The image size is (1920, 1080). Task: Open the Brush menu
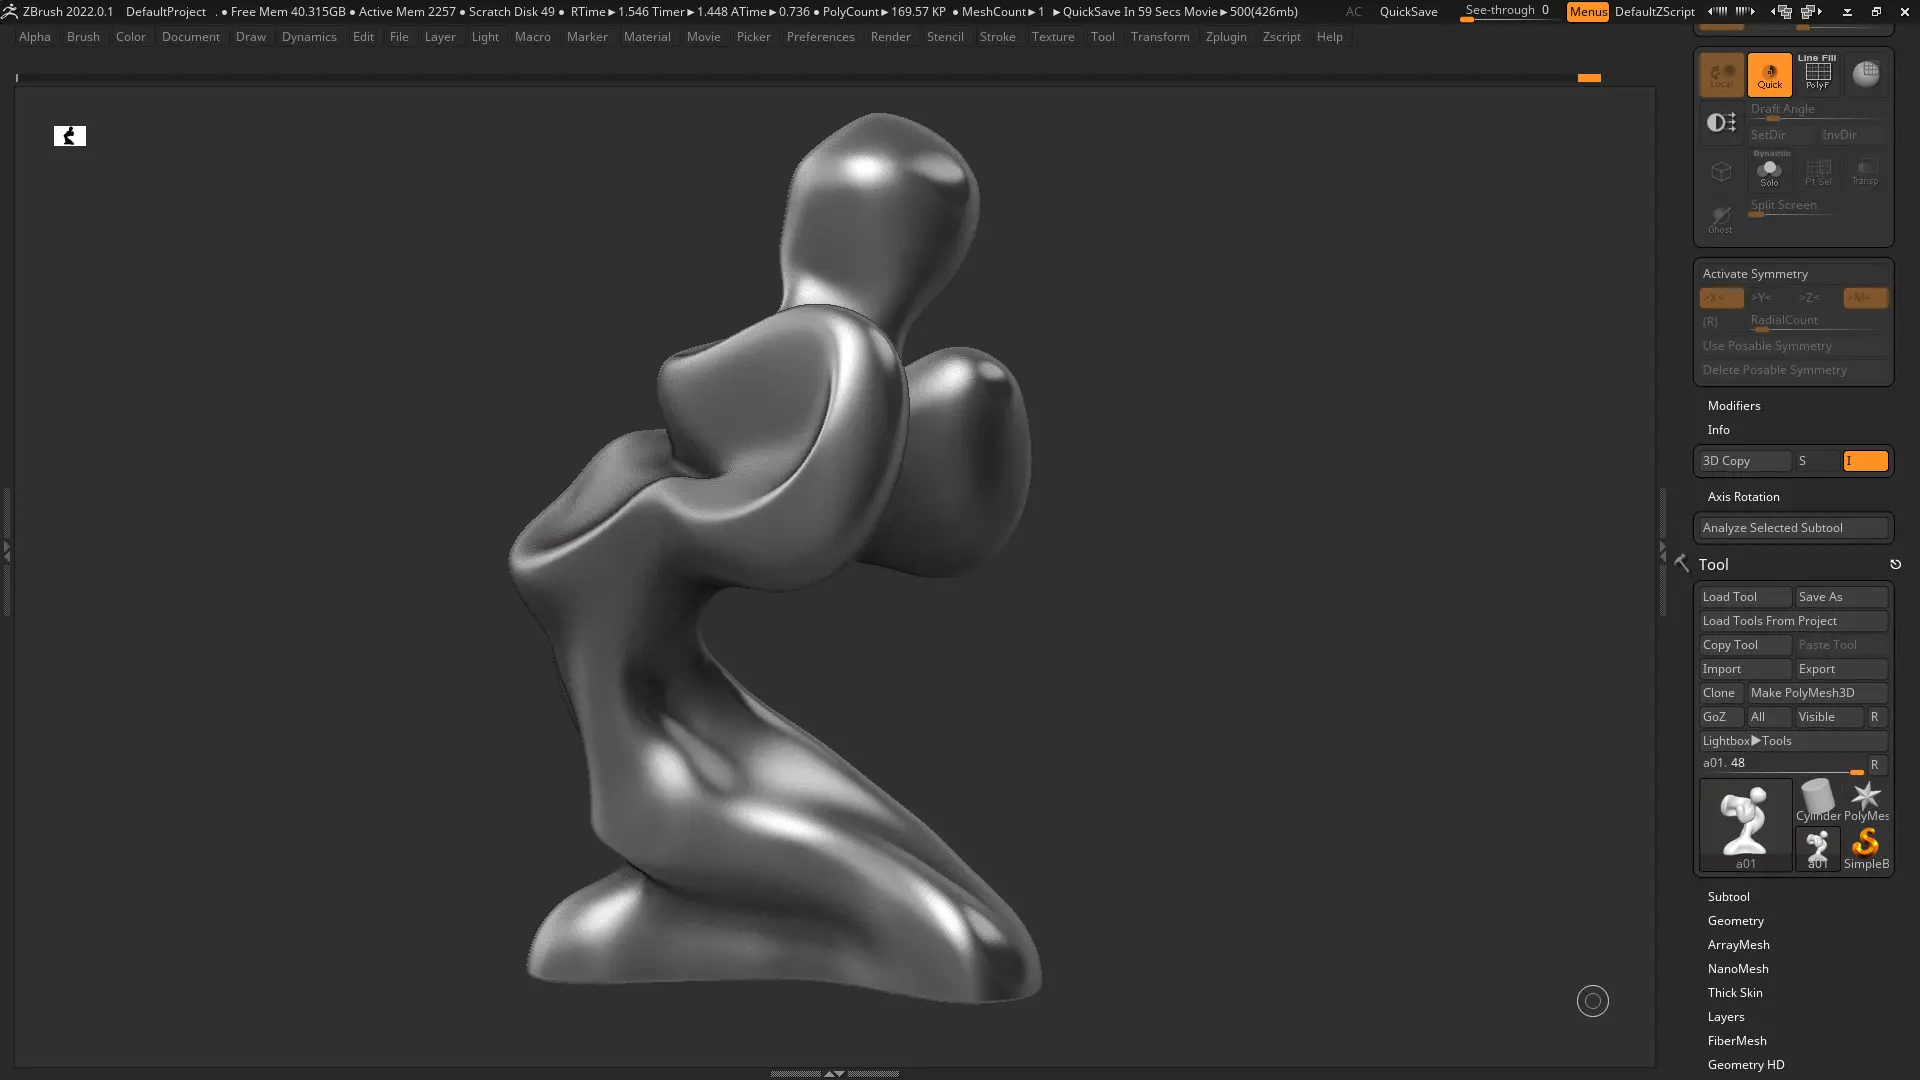(x=83, y=37)
